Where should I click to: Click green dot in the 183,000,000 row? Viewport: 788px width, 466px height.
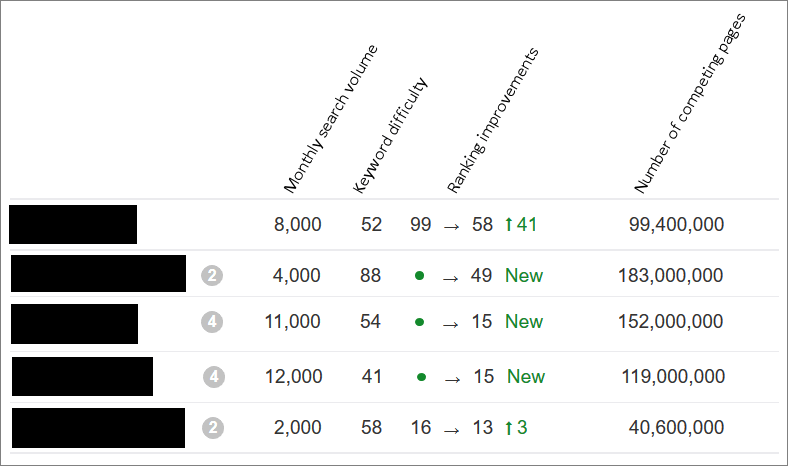[420, 275]
